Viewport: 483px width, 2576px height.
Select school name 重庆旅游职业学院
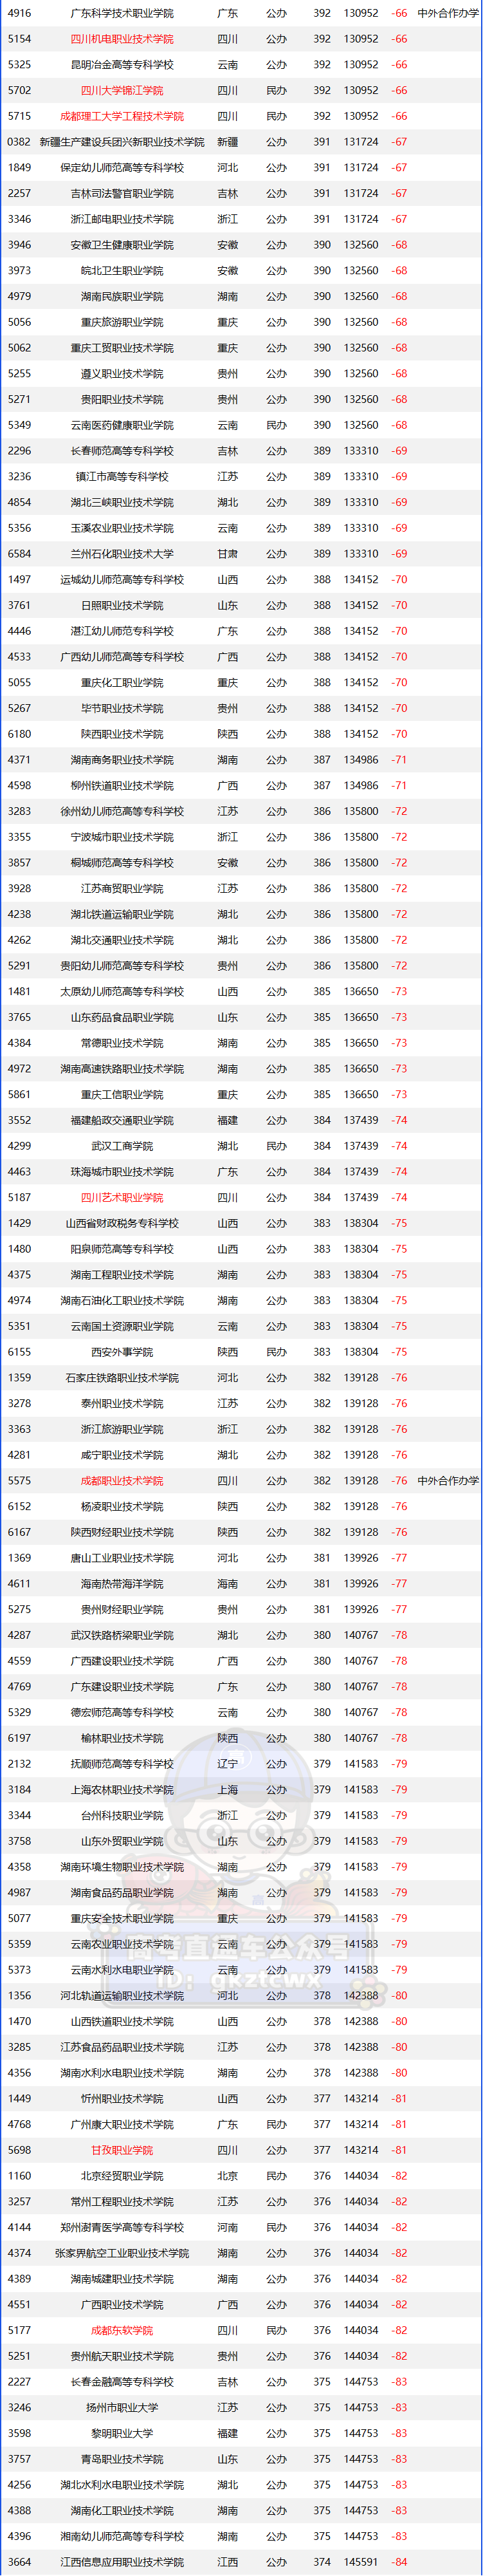click(122, 322)
